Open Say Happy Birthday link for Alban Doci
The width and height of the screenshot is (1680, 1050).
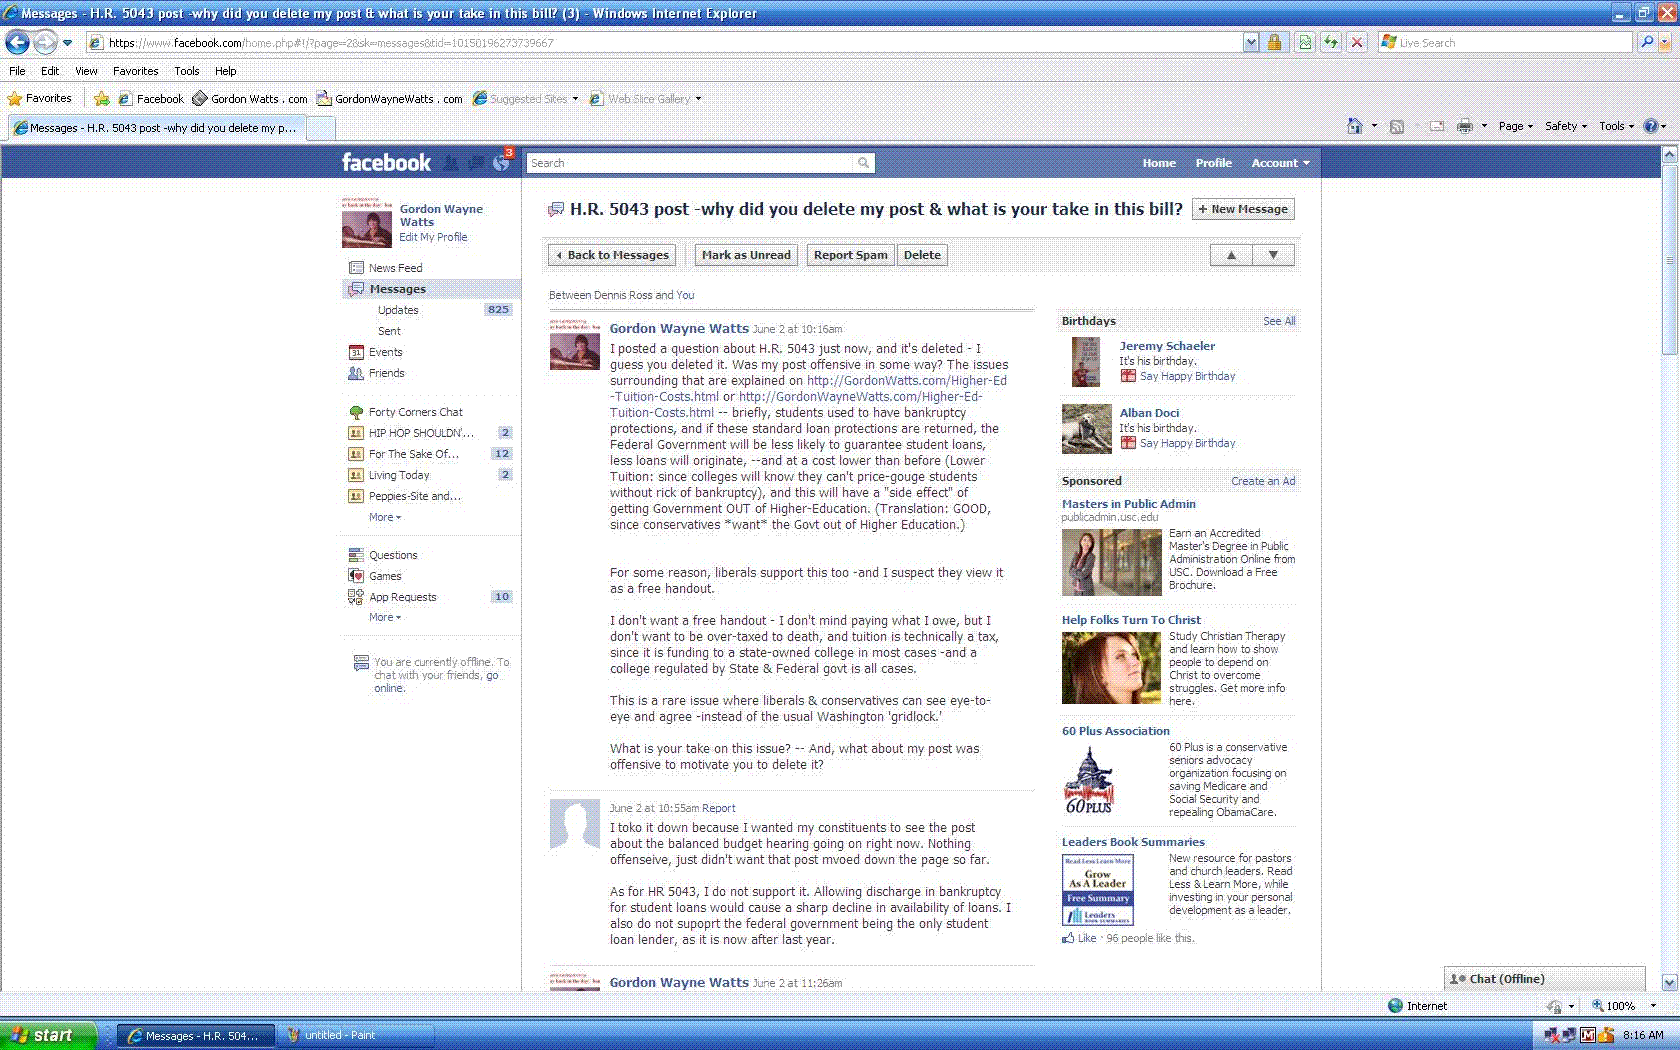tap(1187, 443)
